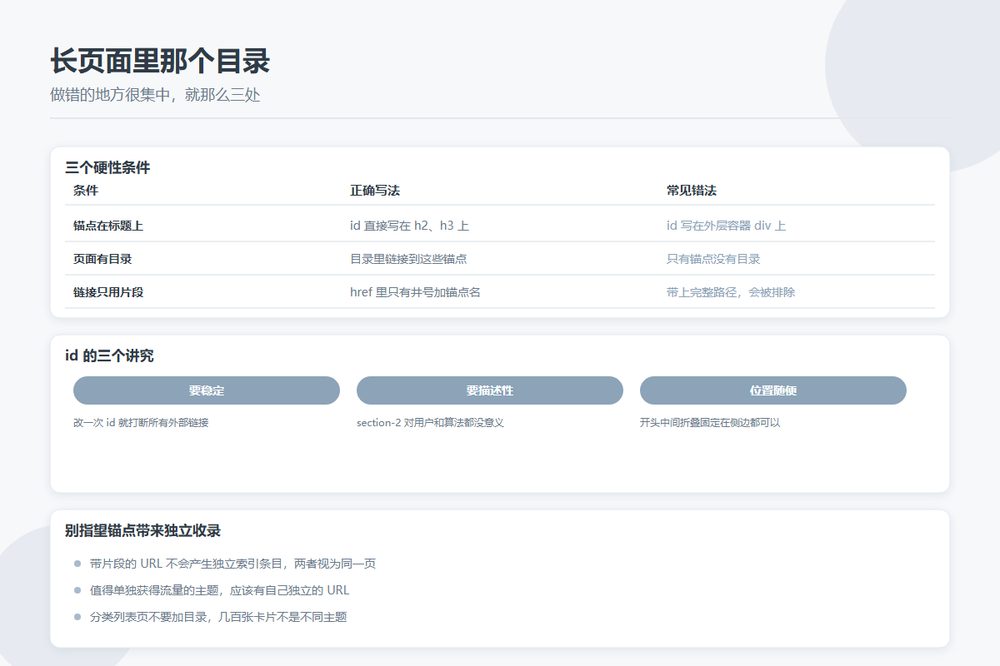Click cell 目录里链接到这些锚点
Image resolution: width=1000 pixels, height=666 pixels.
tap(408, 258)
